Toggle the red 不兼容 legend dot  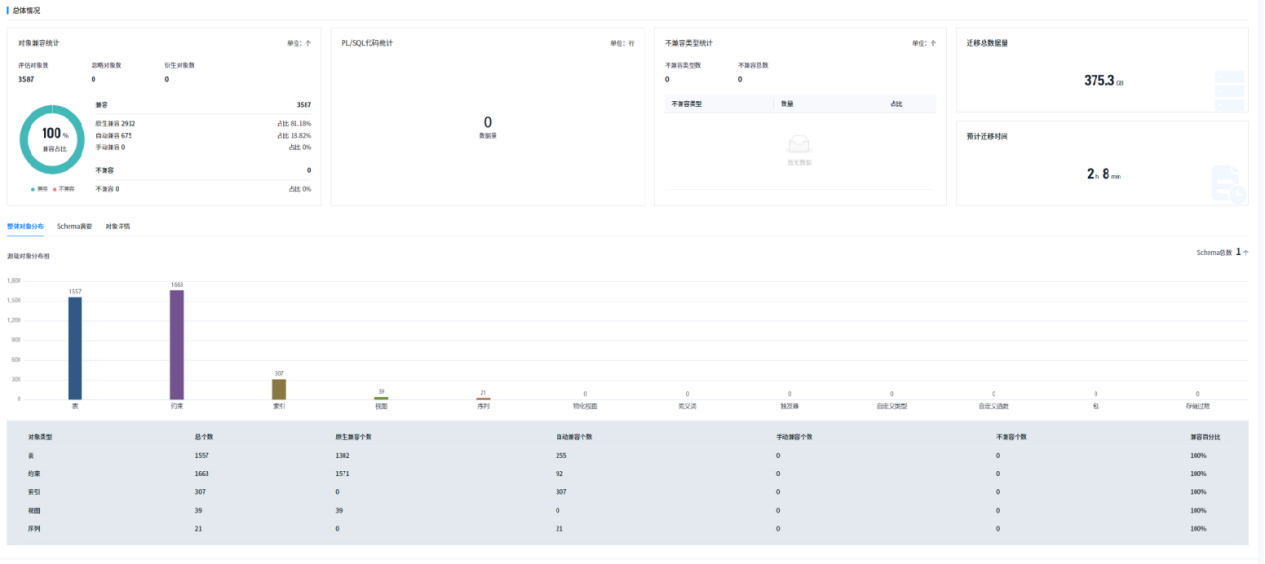pyautogui.click(x=55, y=188)
